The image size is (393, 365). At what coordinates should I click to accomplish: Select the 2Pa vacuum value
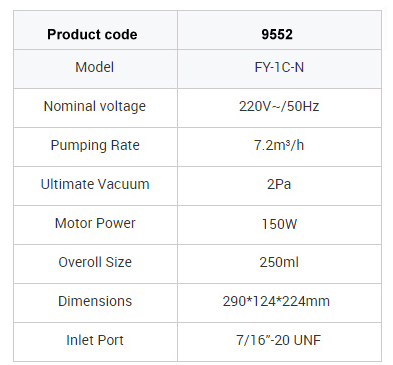click(279, 185)
